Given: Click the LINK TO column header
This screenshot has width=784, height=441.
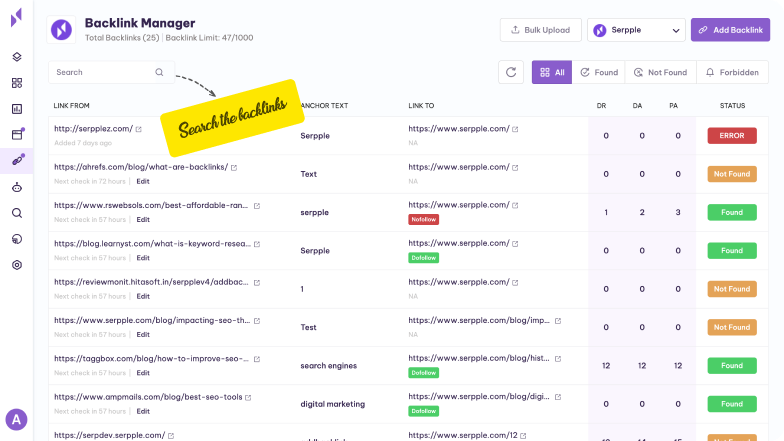Looking at the screenshot, I should [421, 106].
